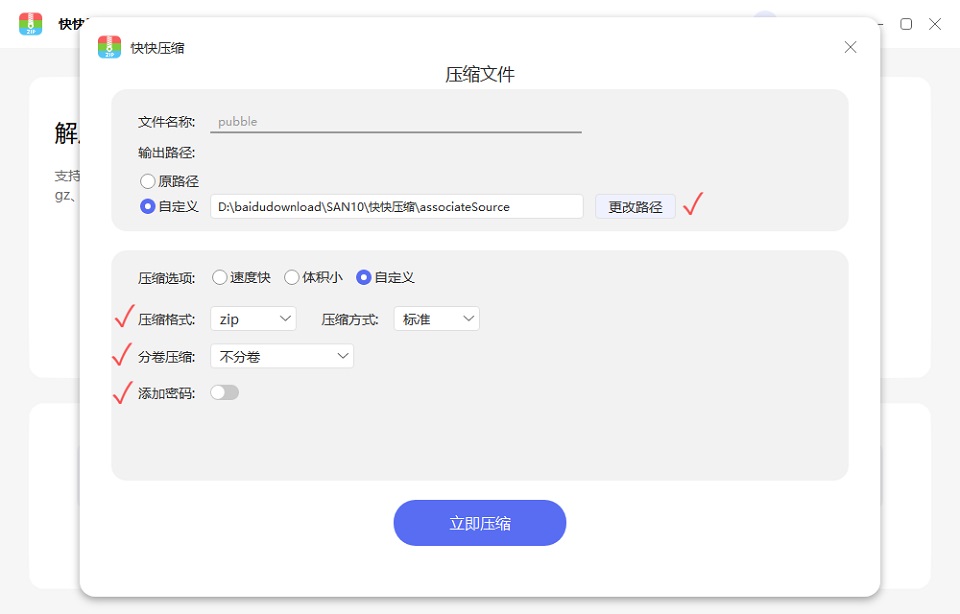The height and width of the screenshot is (614, 960).
Task: Click the custom output path text field
Action: coord(395,205)
